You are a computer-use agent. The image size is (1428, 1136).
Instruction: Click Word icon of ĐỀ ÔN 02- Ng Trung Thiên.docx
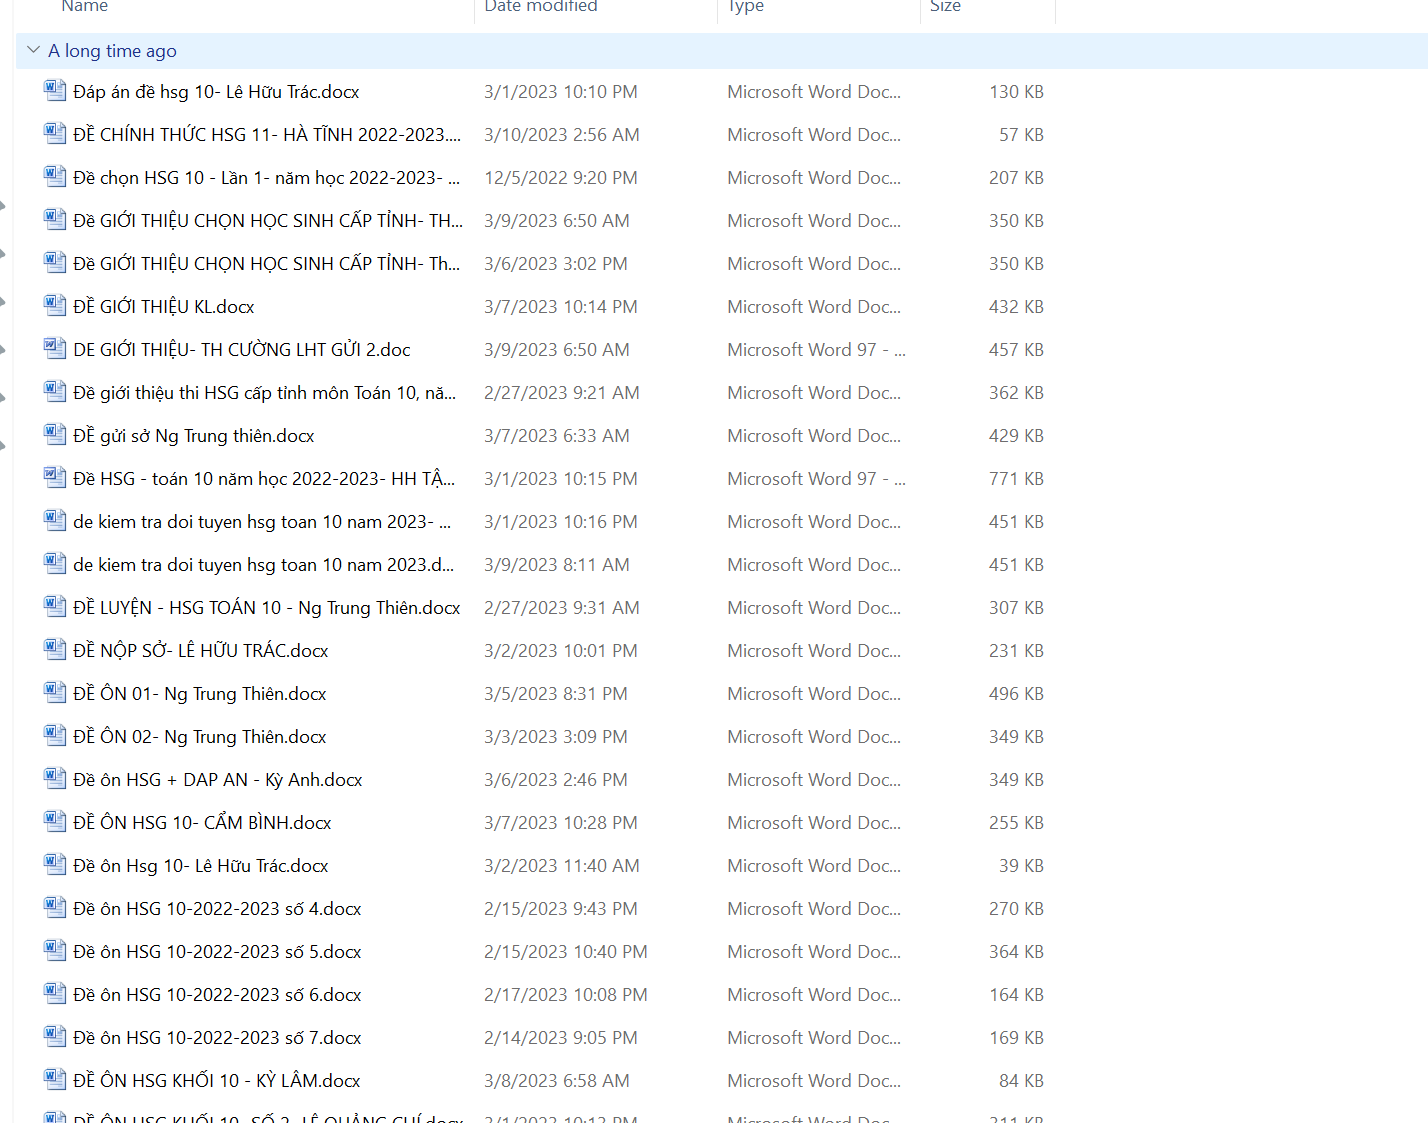tap(55, 735)
